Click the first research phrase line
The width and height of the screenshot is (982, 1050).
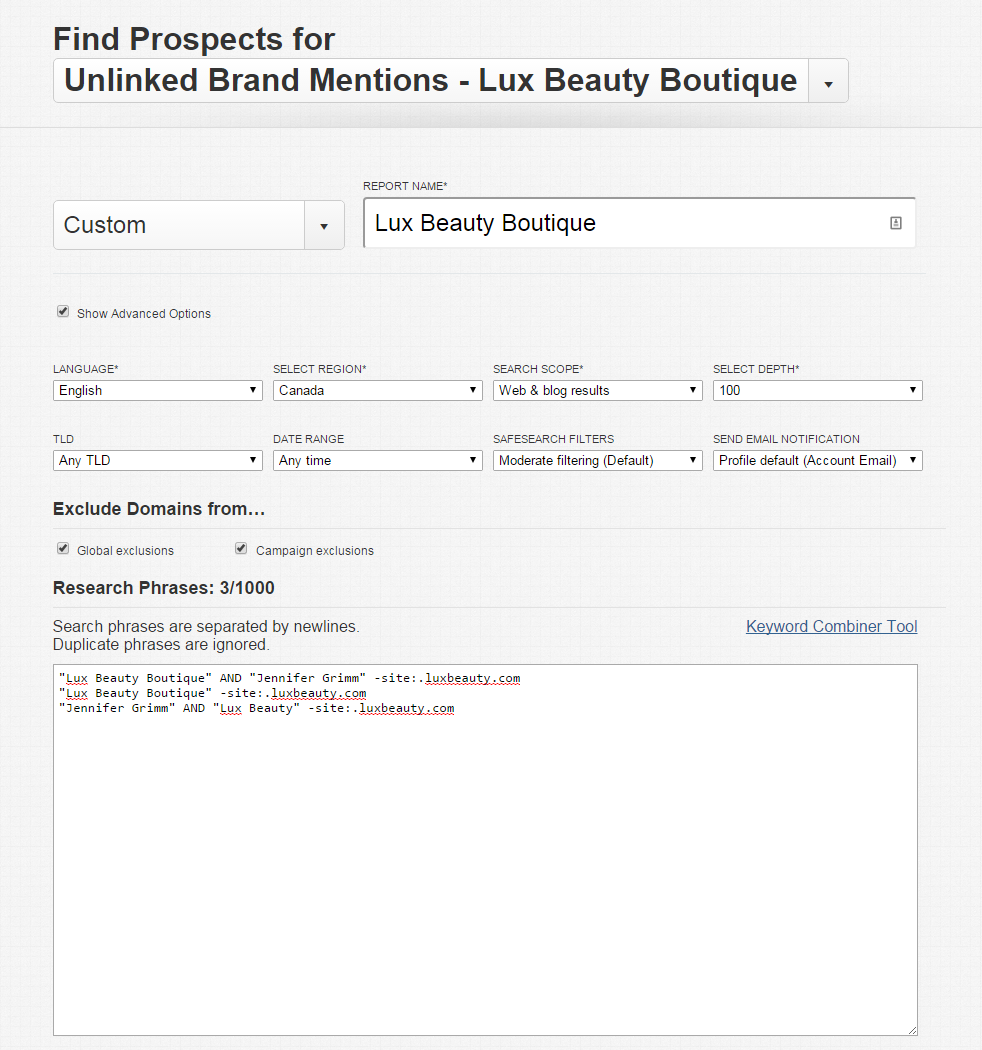[x=290, y=678]
